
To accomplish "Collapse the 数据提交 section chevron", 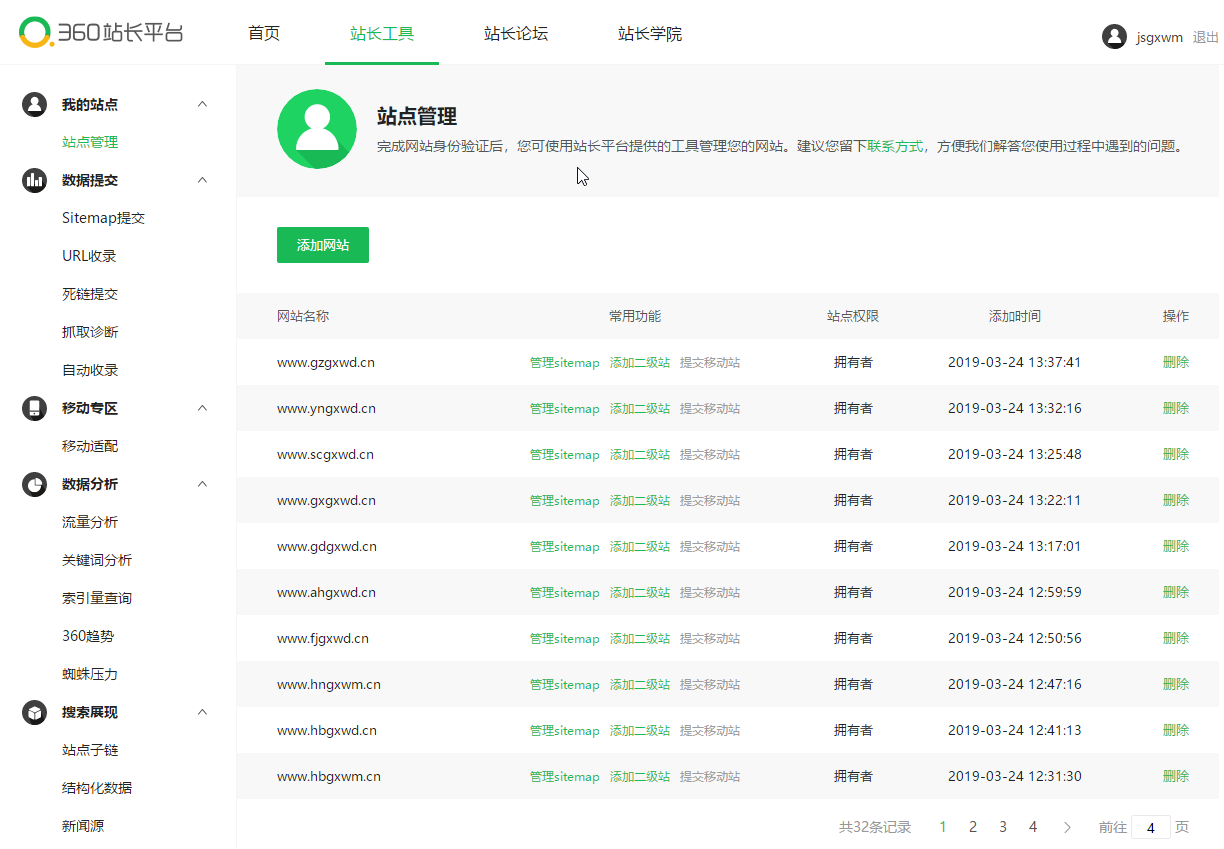I will point(203,180).
